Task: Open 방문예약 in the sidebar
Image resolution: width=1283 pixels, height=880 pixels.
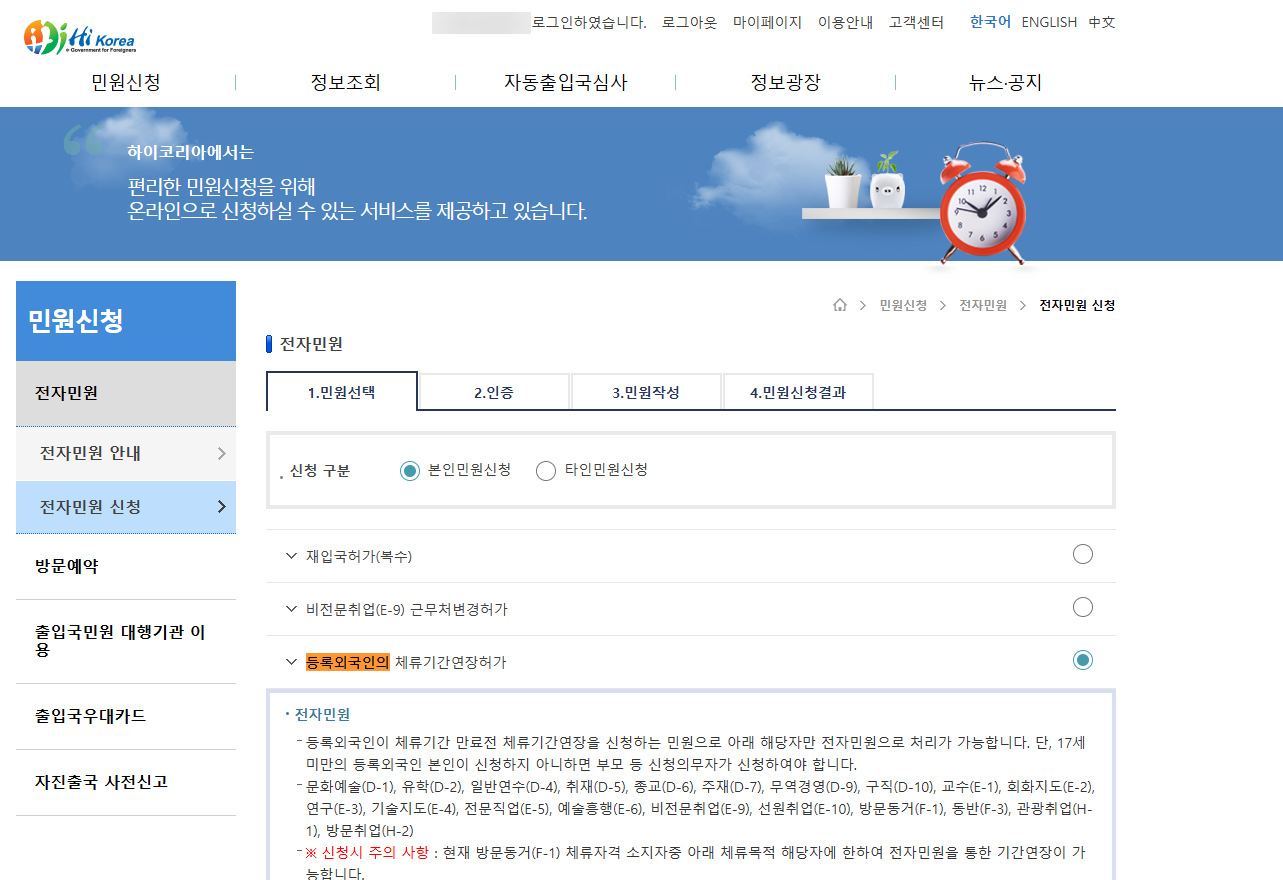Action: (x=67, y=566)
